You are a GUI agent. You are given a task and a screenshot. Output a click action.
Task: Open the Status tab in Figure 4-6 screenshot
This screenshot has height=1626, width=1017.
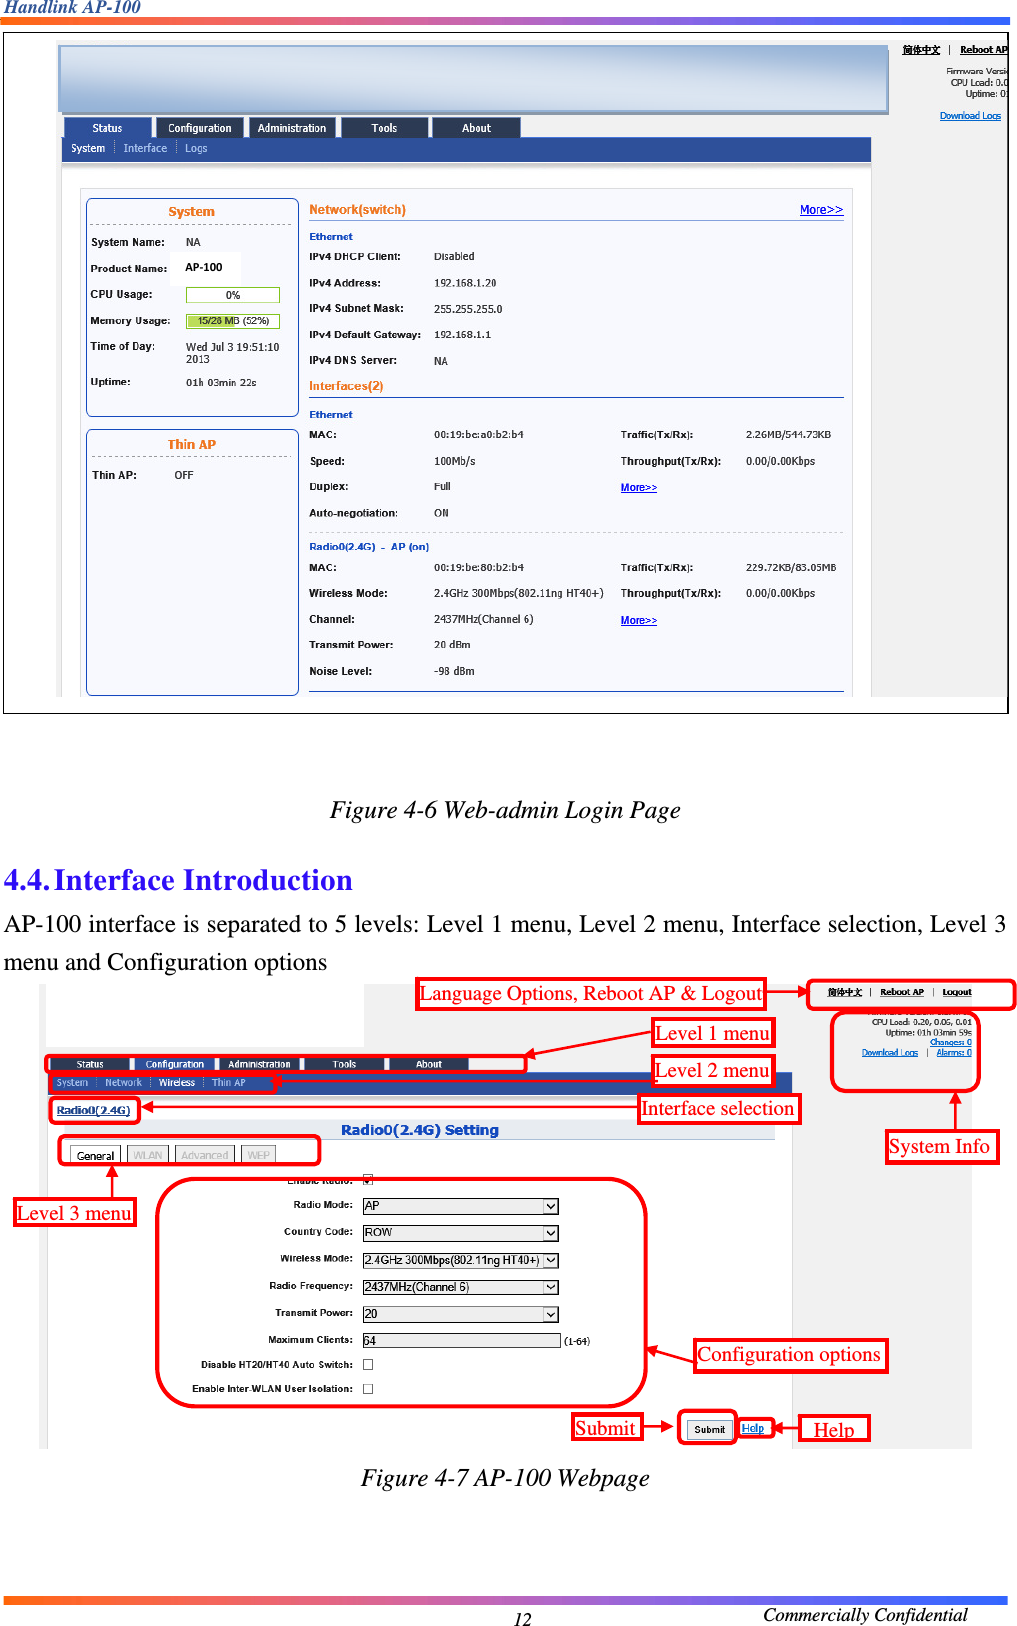pos(108,128)
